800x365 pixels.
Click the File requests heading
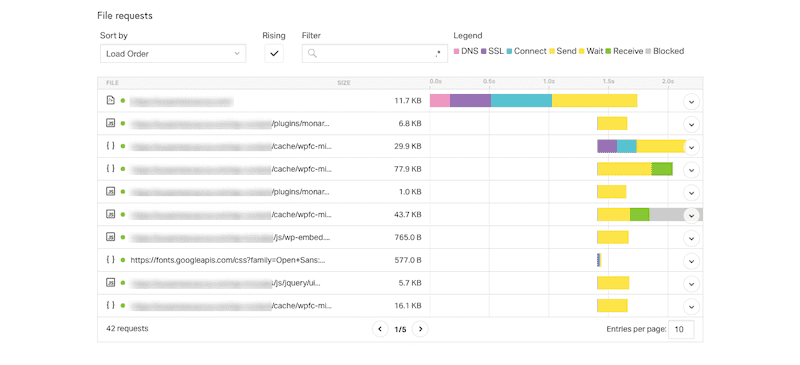(x=125, y=16)
